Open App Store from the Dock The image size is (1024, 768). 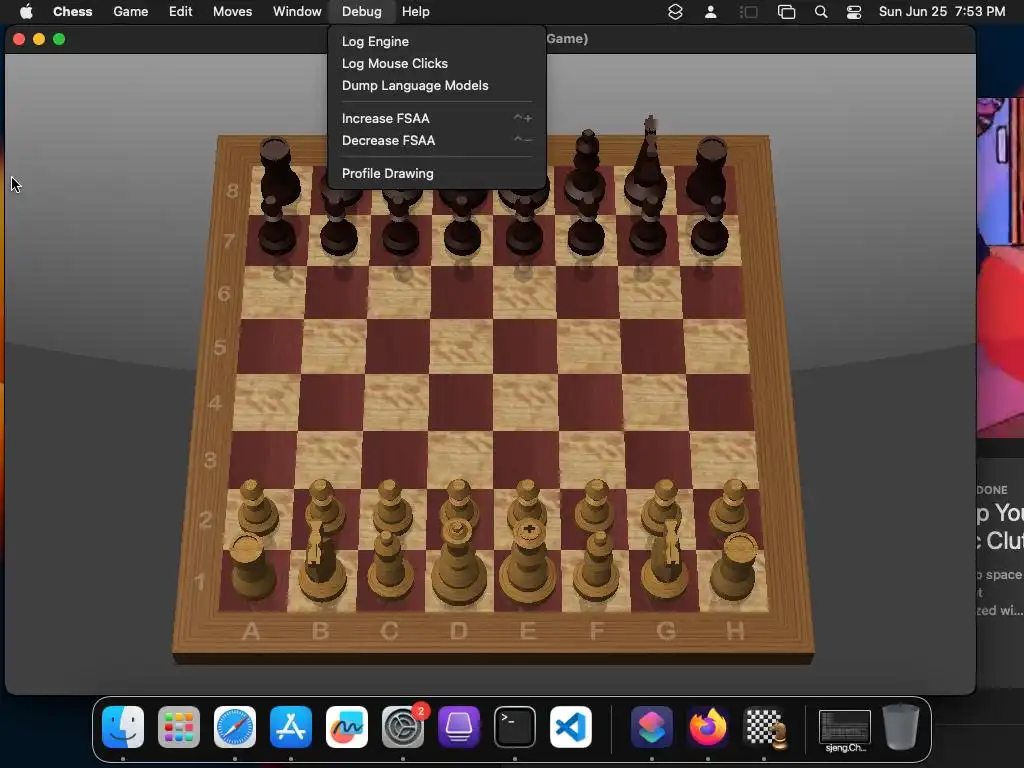point(291,727)
